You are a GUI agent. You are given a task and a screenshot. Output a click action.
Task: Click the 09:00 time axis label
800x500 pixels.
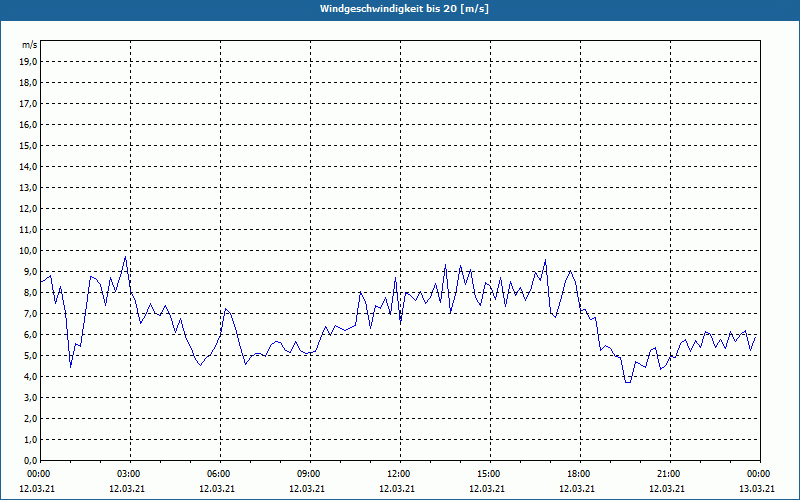coord(310,474)
